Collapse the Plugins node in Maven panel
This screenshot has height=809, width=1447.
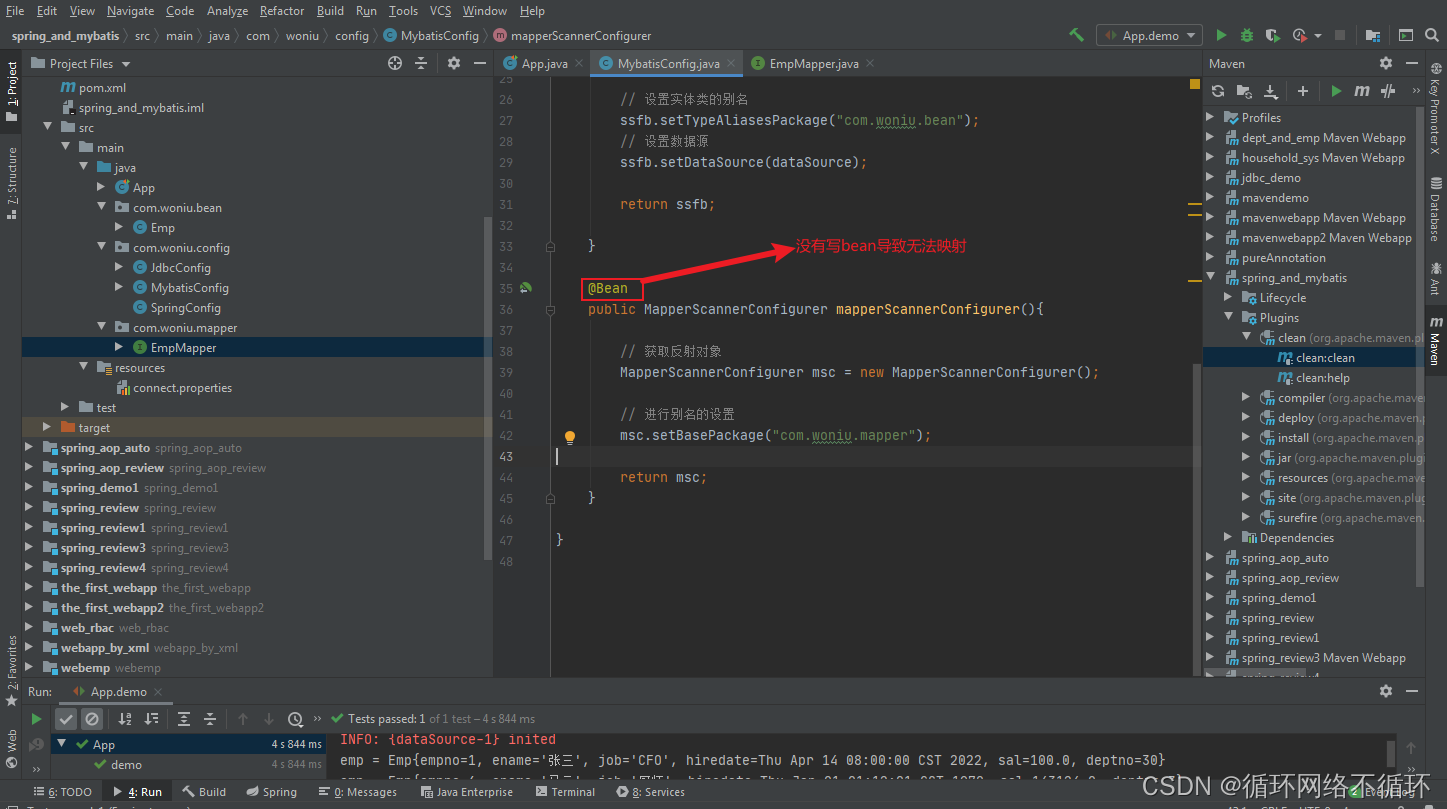click(1228, 317)
